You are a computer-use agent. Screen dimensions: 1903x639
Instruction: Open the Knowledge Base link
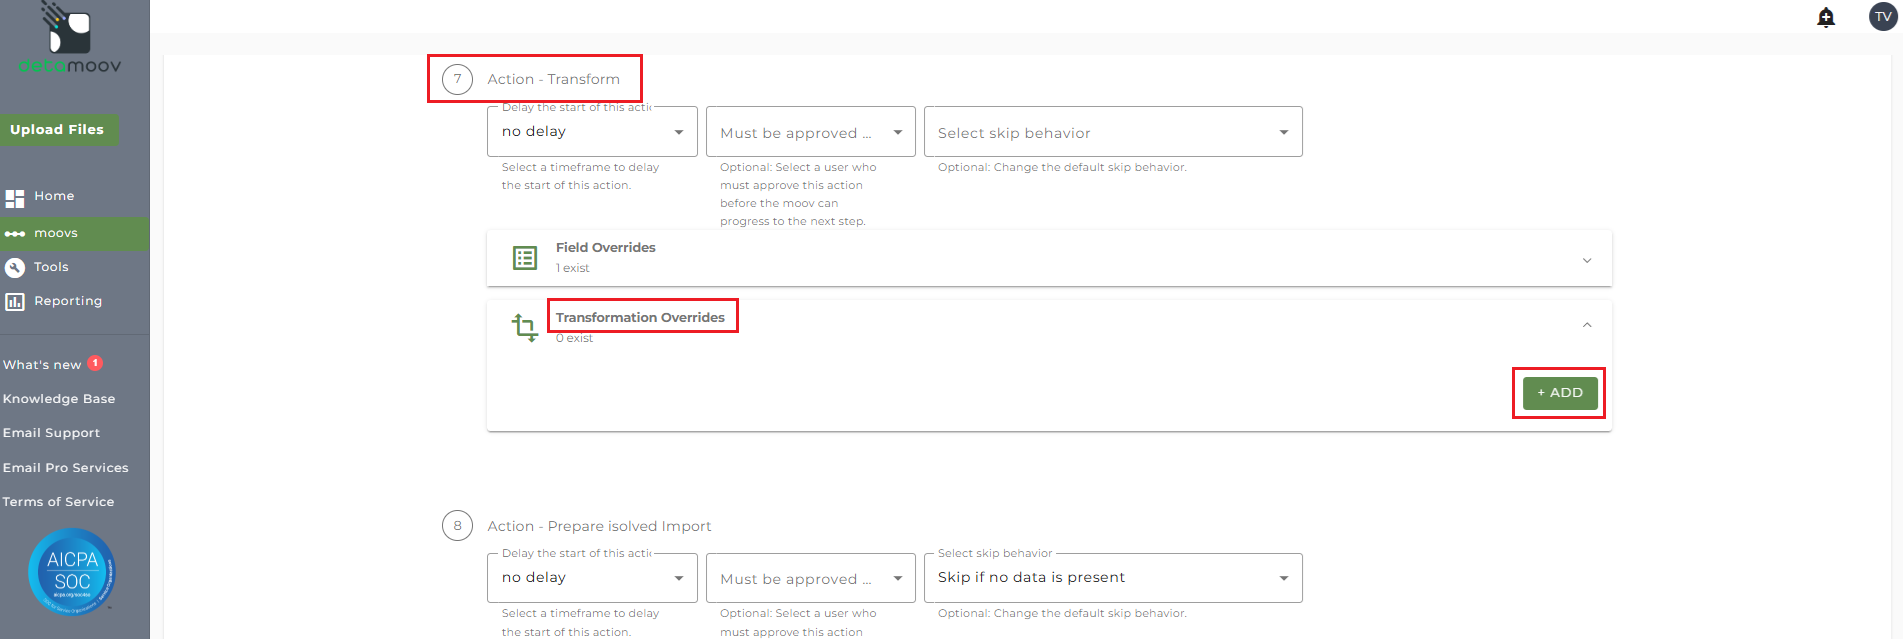tap(59, 399)
